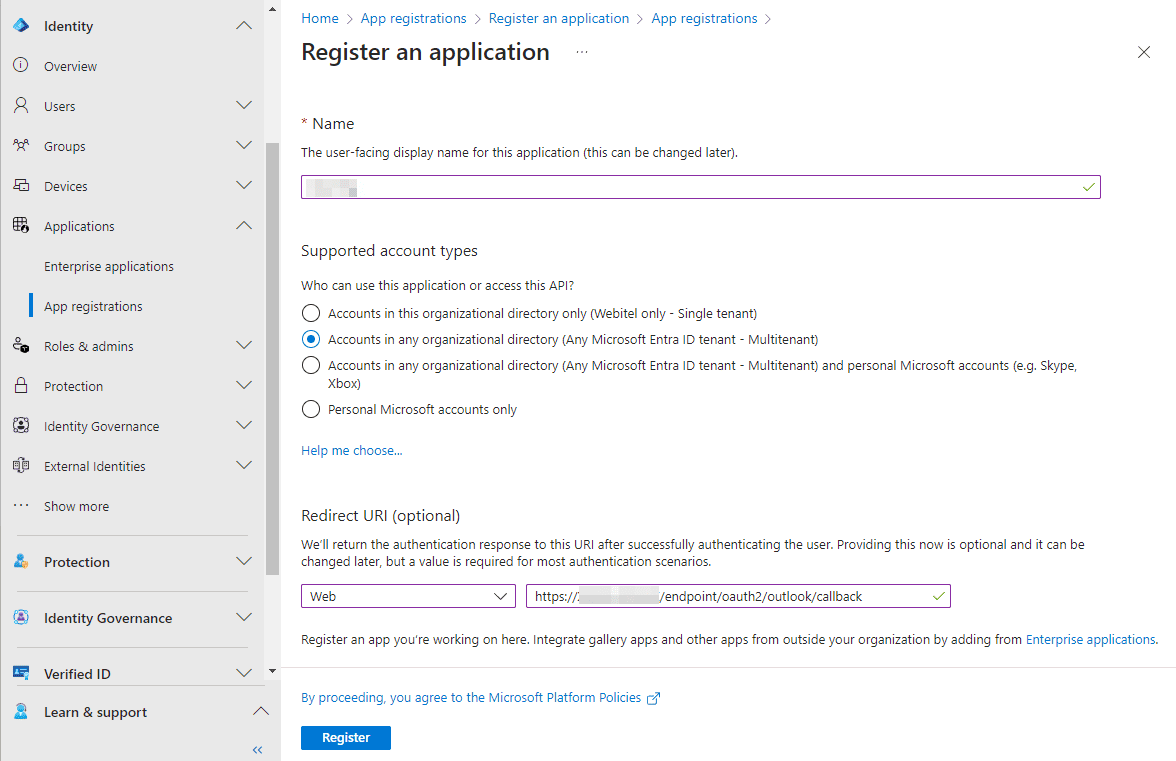Image resolution: width=1176 pixels, height=761 pixels.
Task: Click the Roles & admins icon
Action: click(21, 346)
